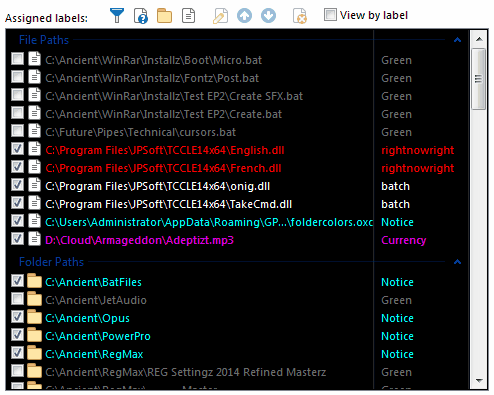
Task: Click the batch label of onig.dll
Action: tap(395, 186)
